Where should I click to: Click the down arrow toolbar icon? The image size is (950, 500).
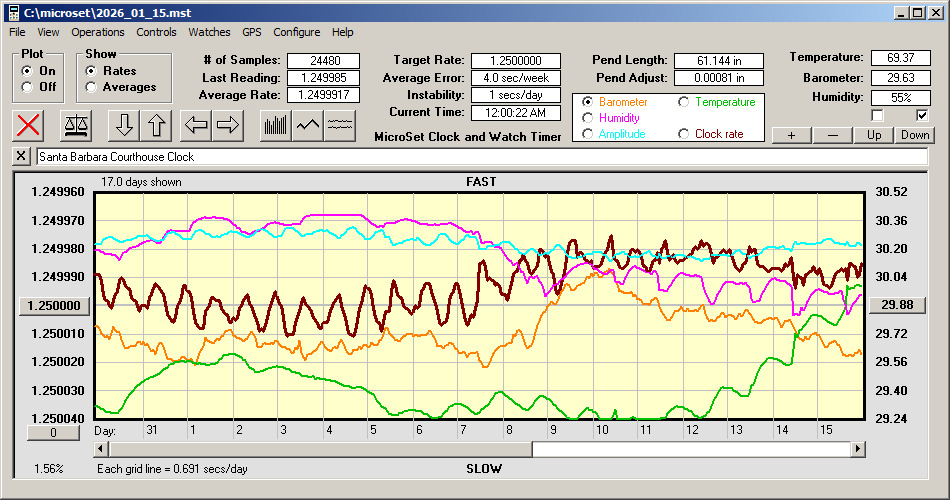pyautogui.click(x=123, y=125)
